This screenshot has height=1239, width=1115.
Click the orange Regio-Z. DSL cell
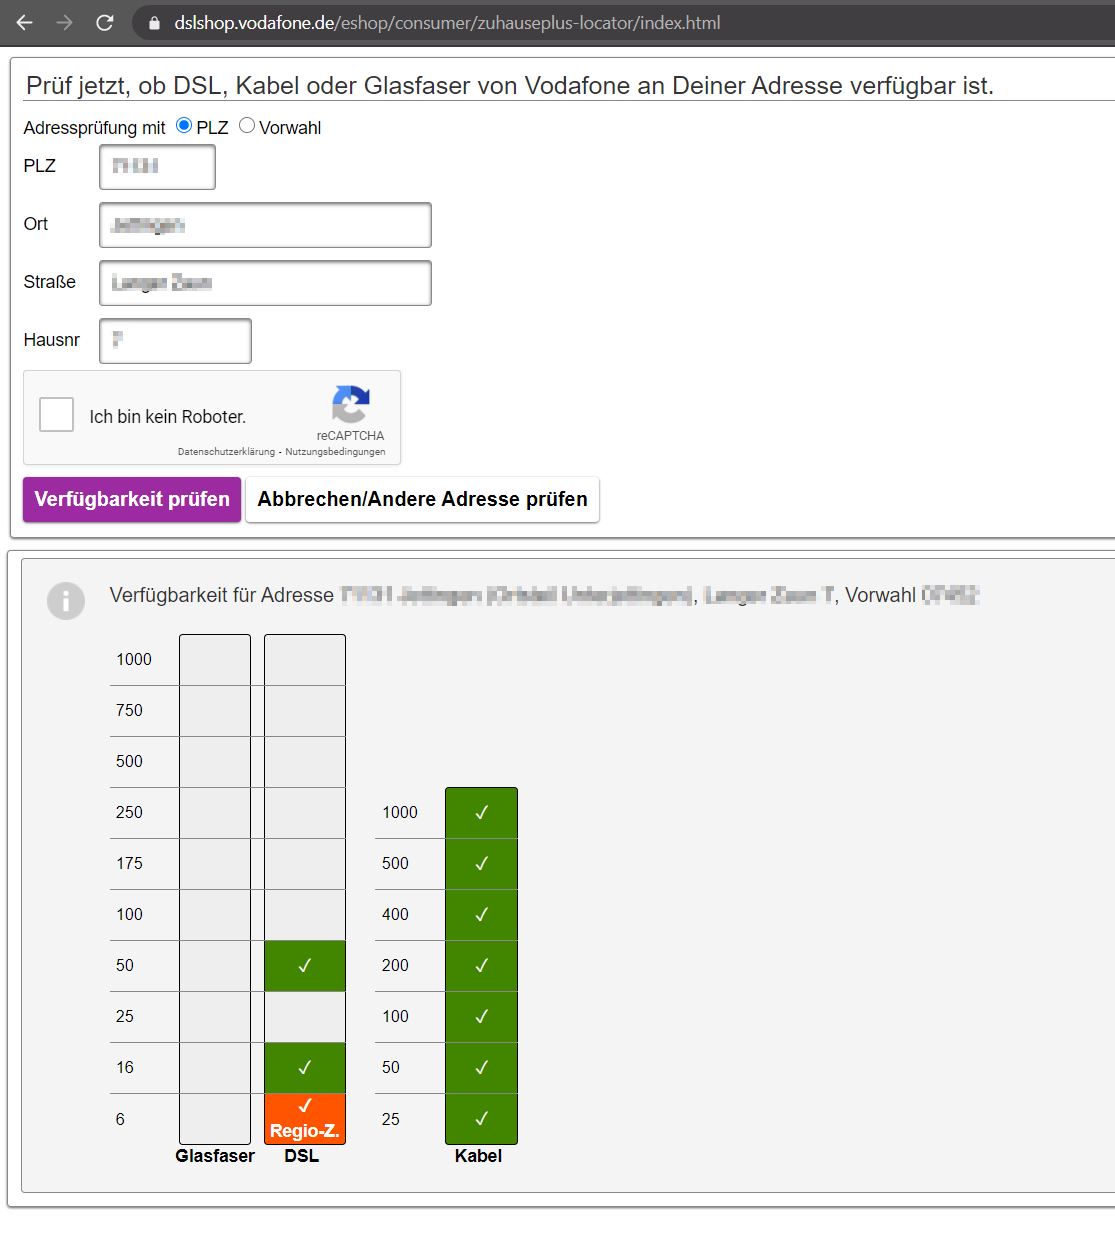coord(305,1119)
